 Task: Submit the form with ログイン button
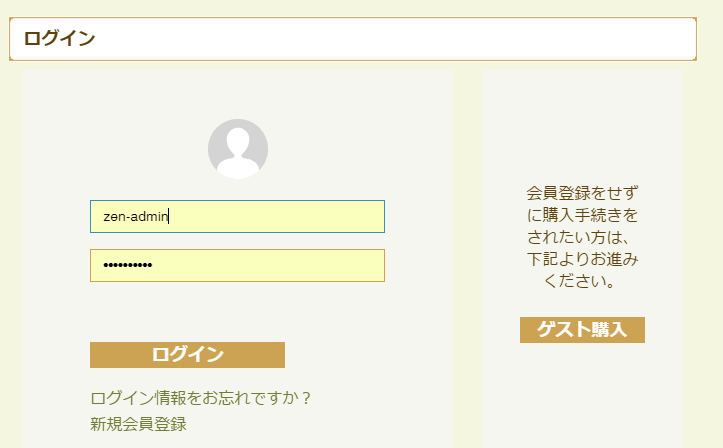187,355
